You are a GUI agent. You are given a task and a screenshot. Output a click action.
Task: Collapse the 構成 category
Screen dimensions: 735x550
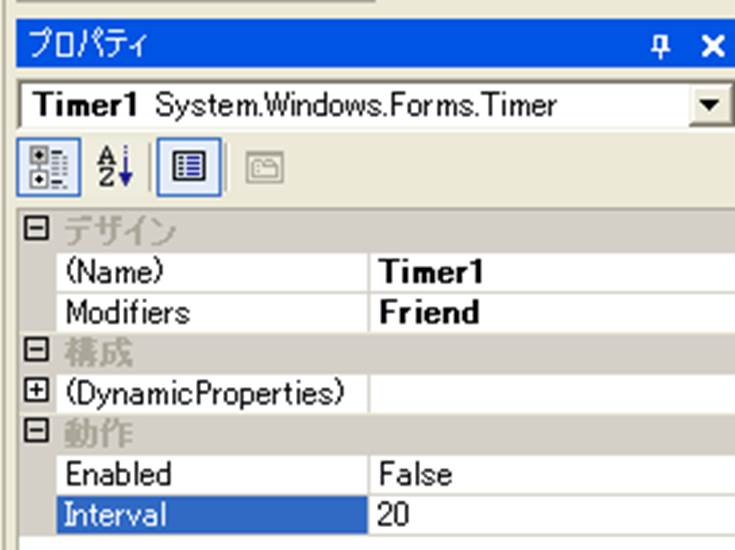(x=36, y=352)
